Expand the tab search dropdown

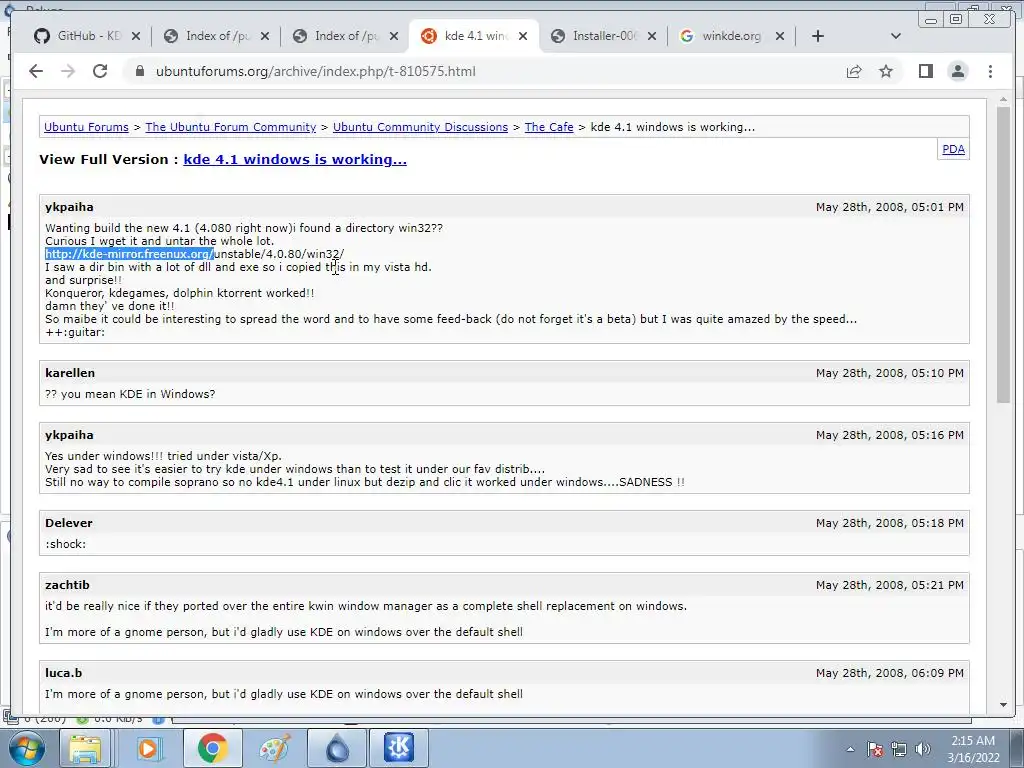896,36
